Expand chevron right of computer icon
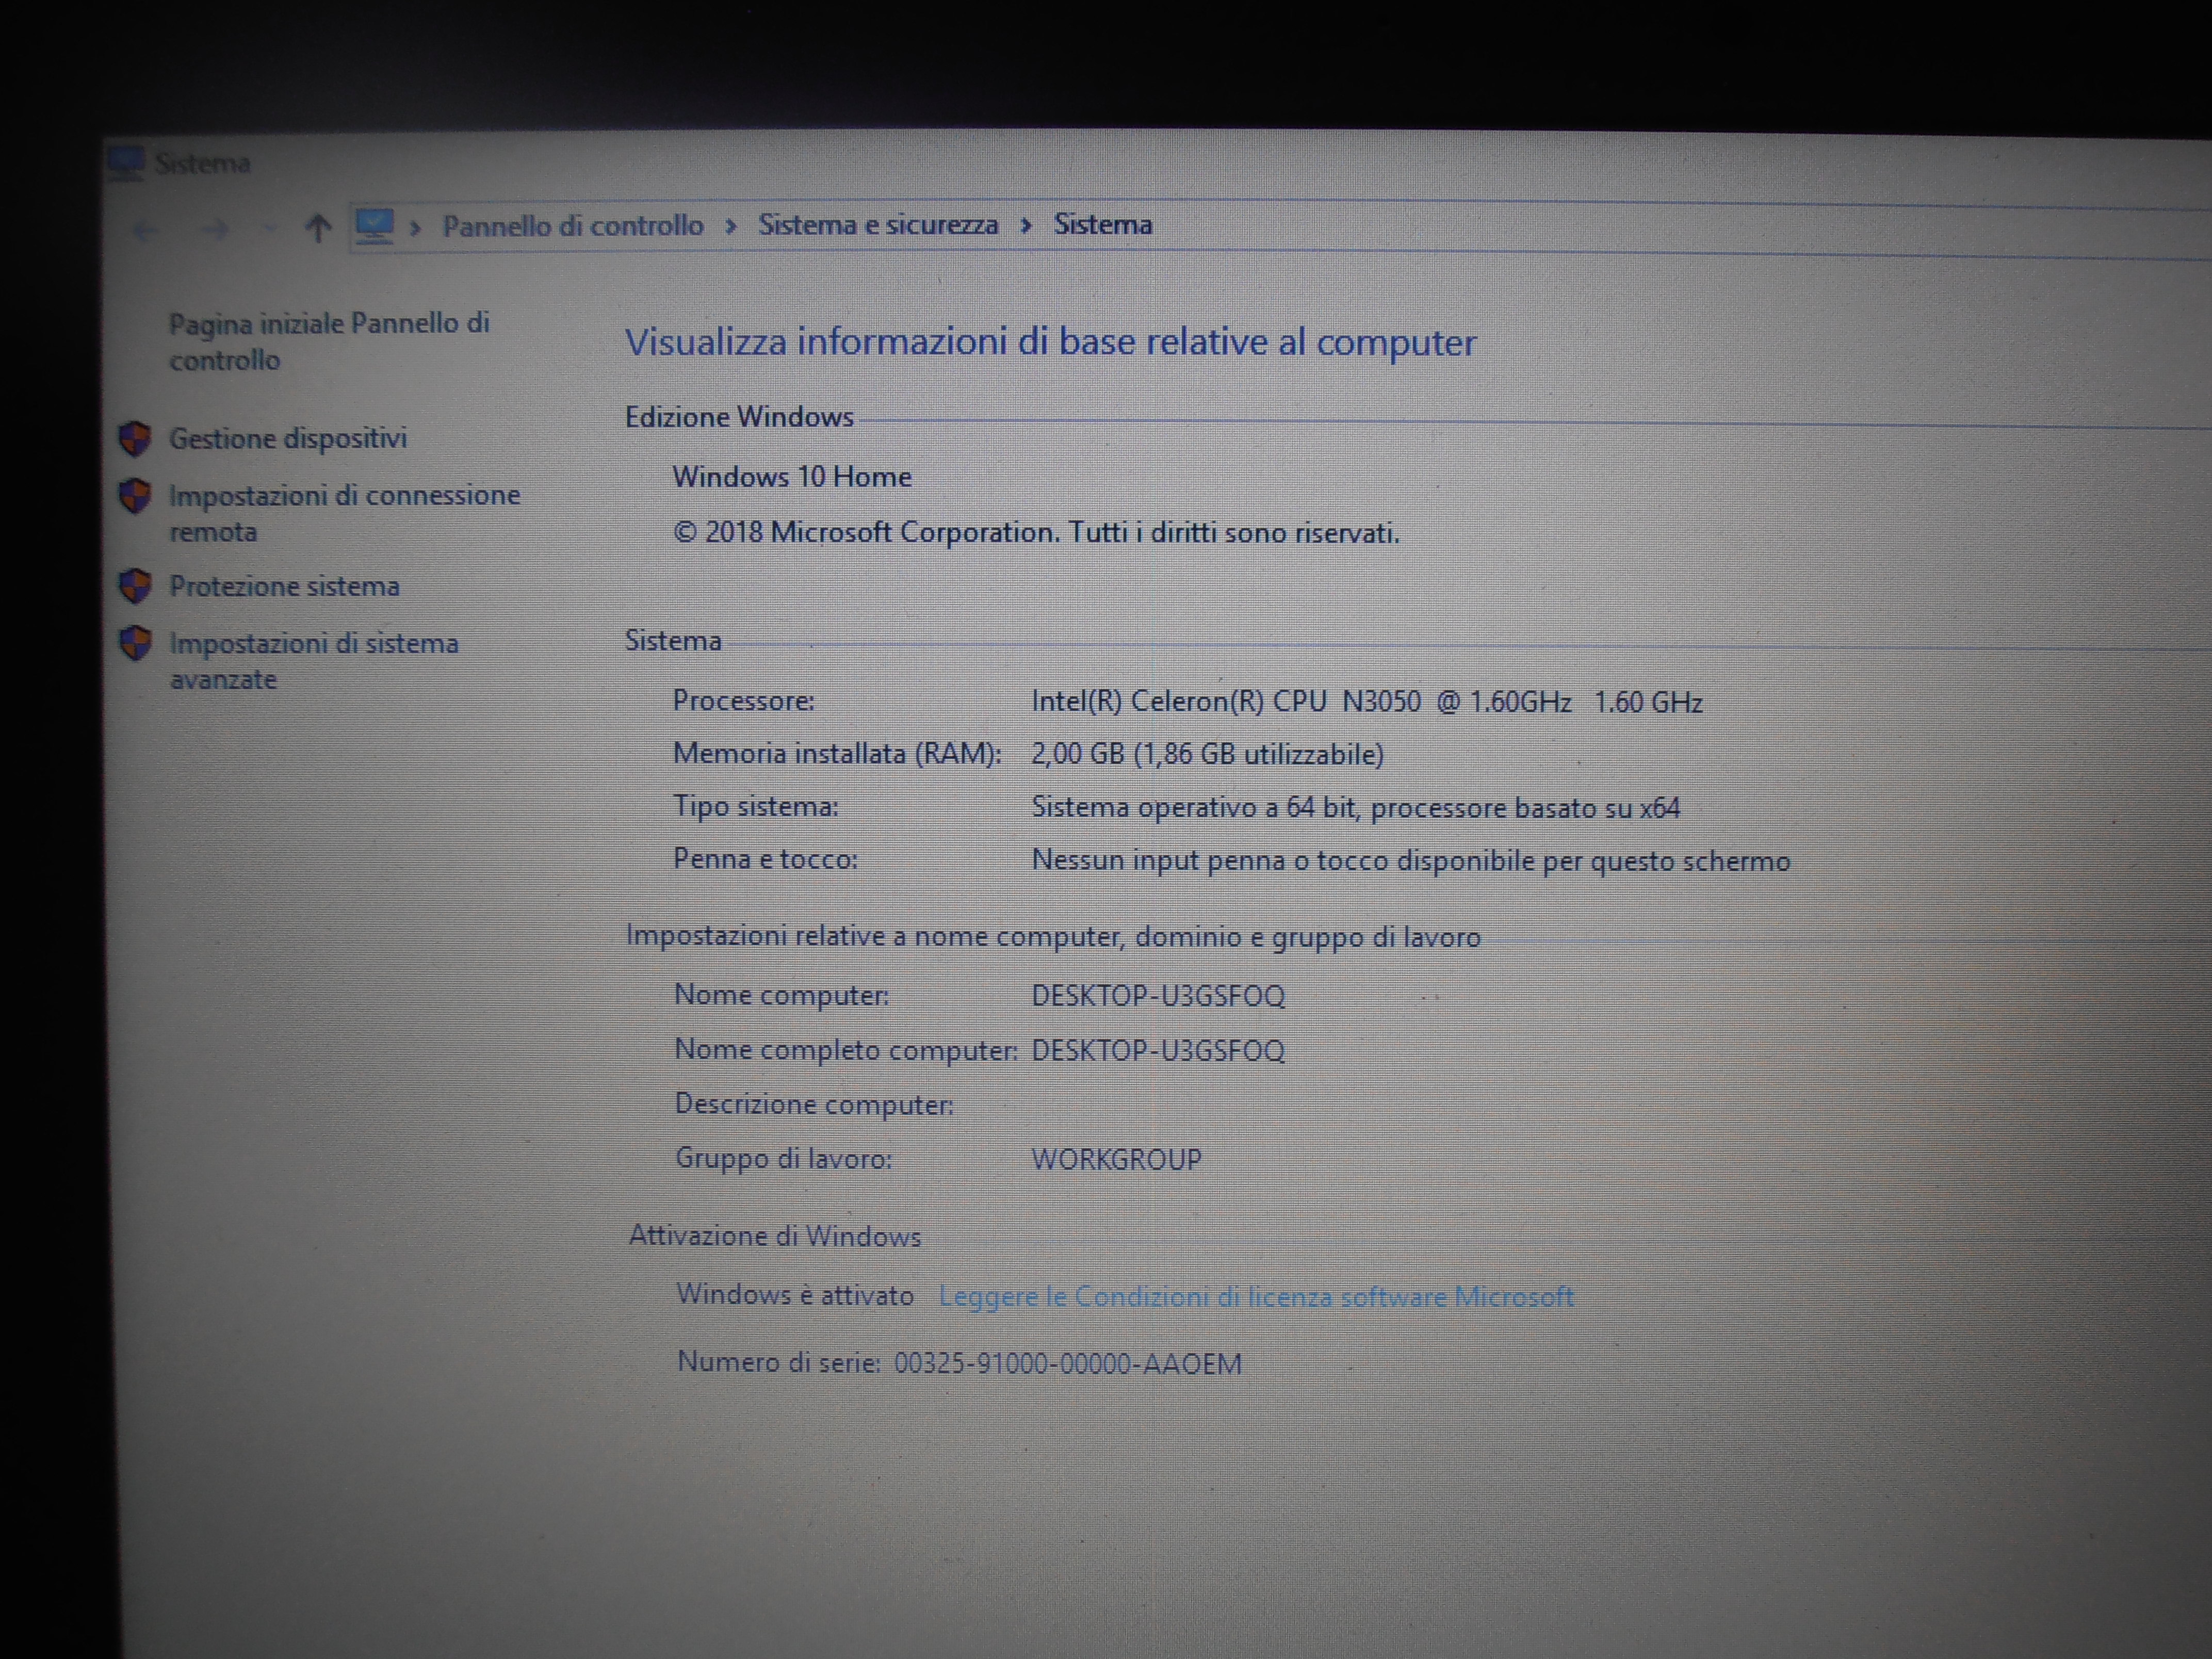 pyautogui.click(x=416, y=228)
